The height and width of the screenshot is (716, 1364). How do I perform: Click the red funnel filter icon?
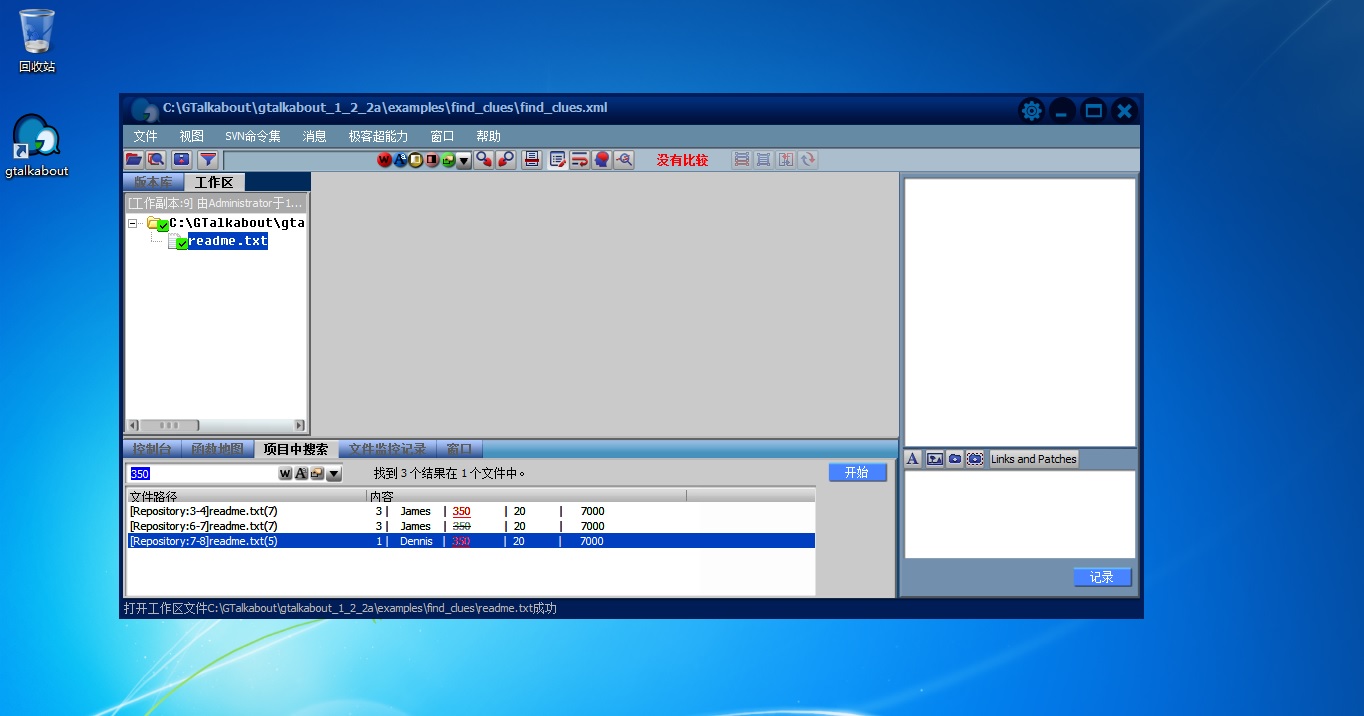[207, 159]
